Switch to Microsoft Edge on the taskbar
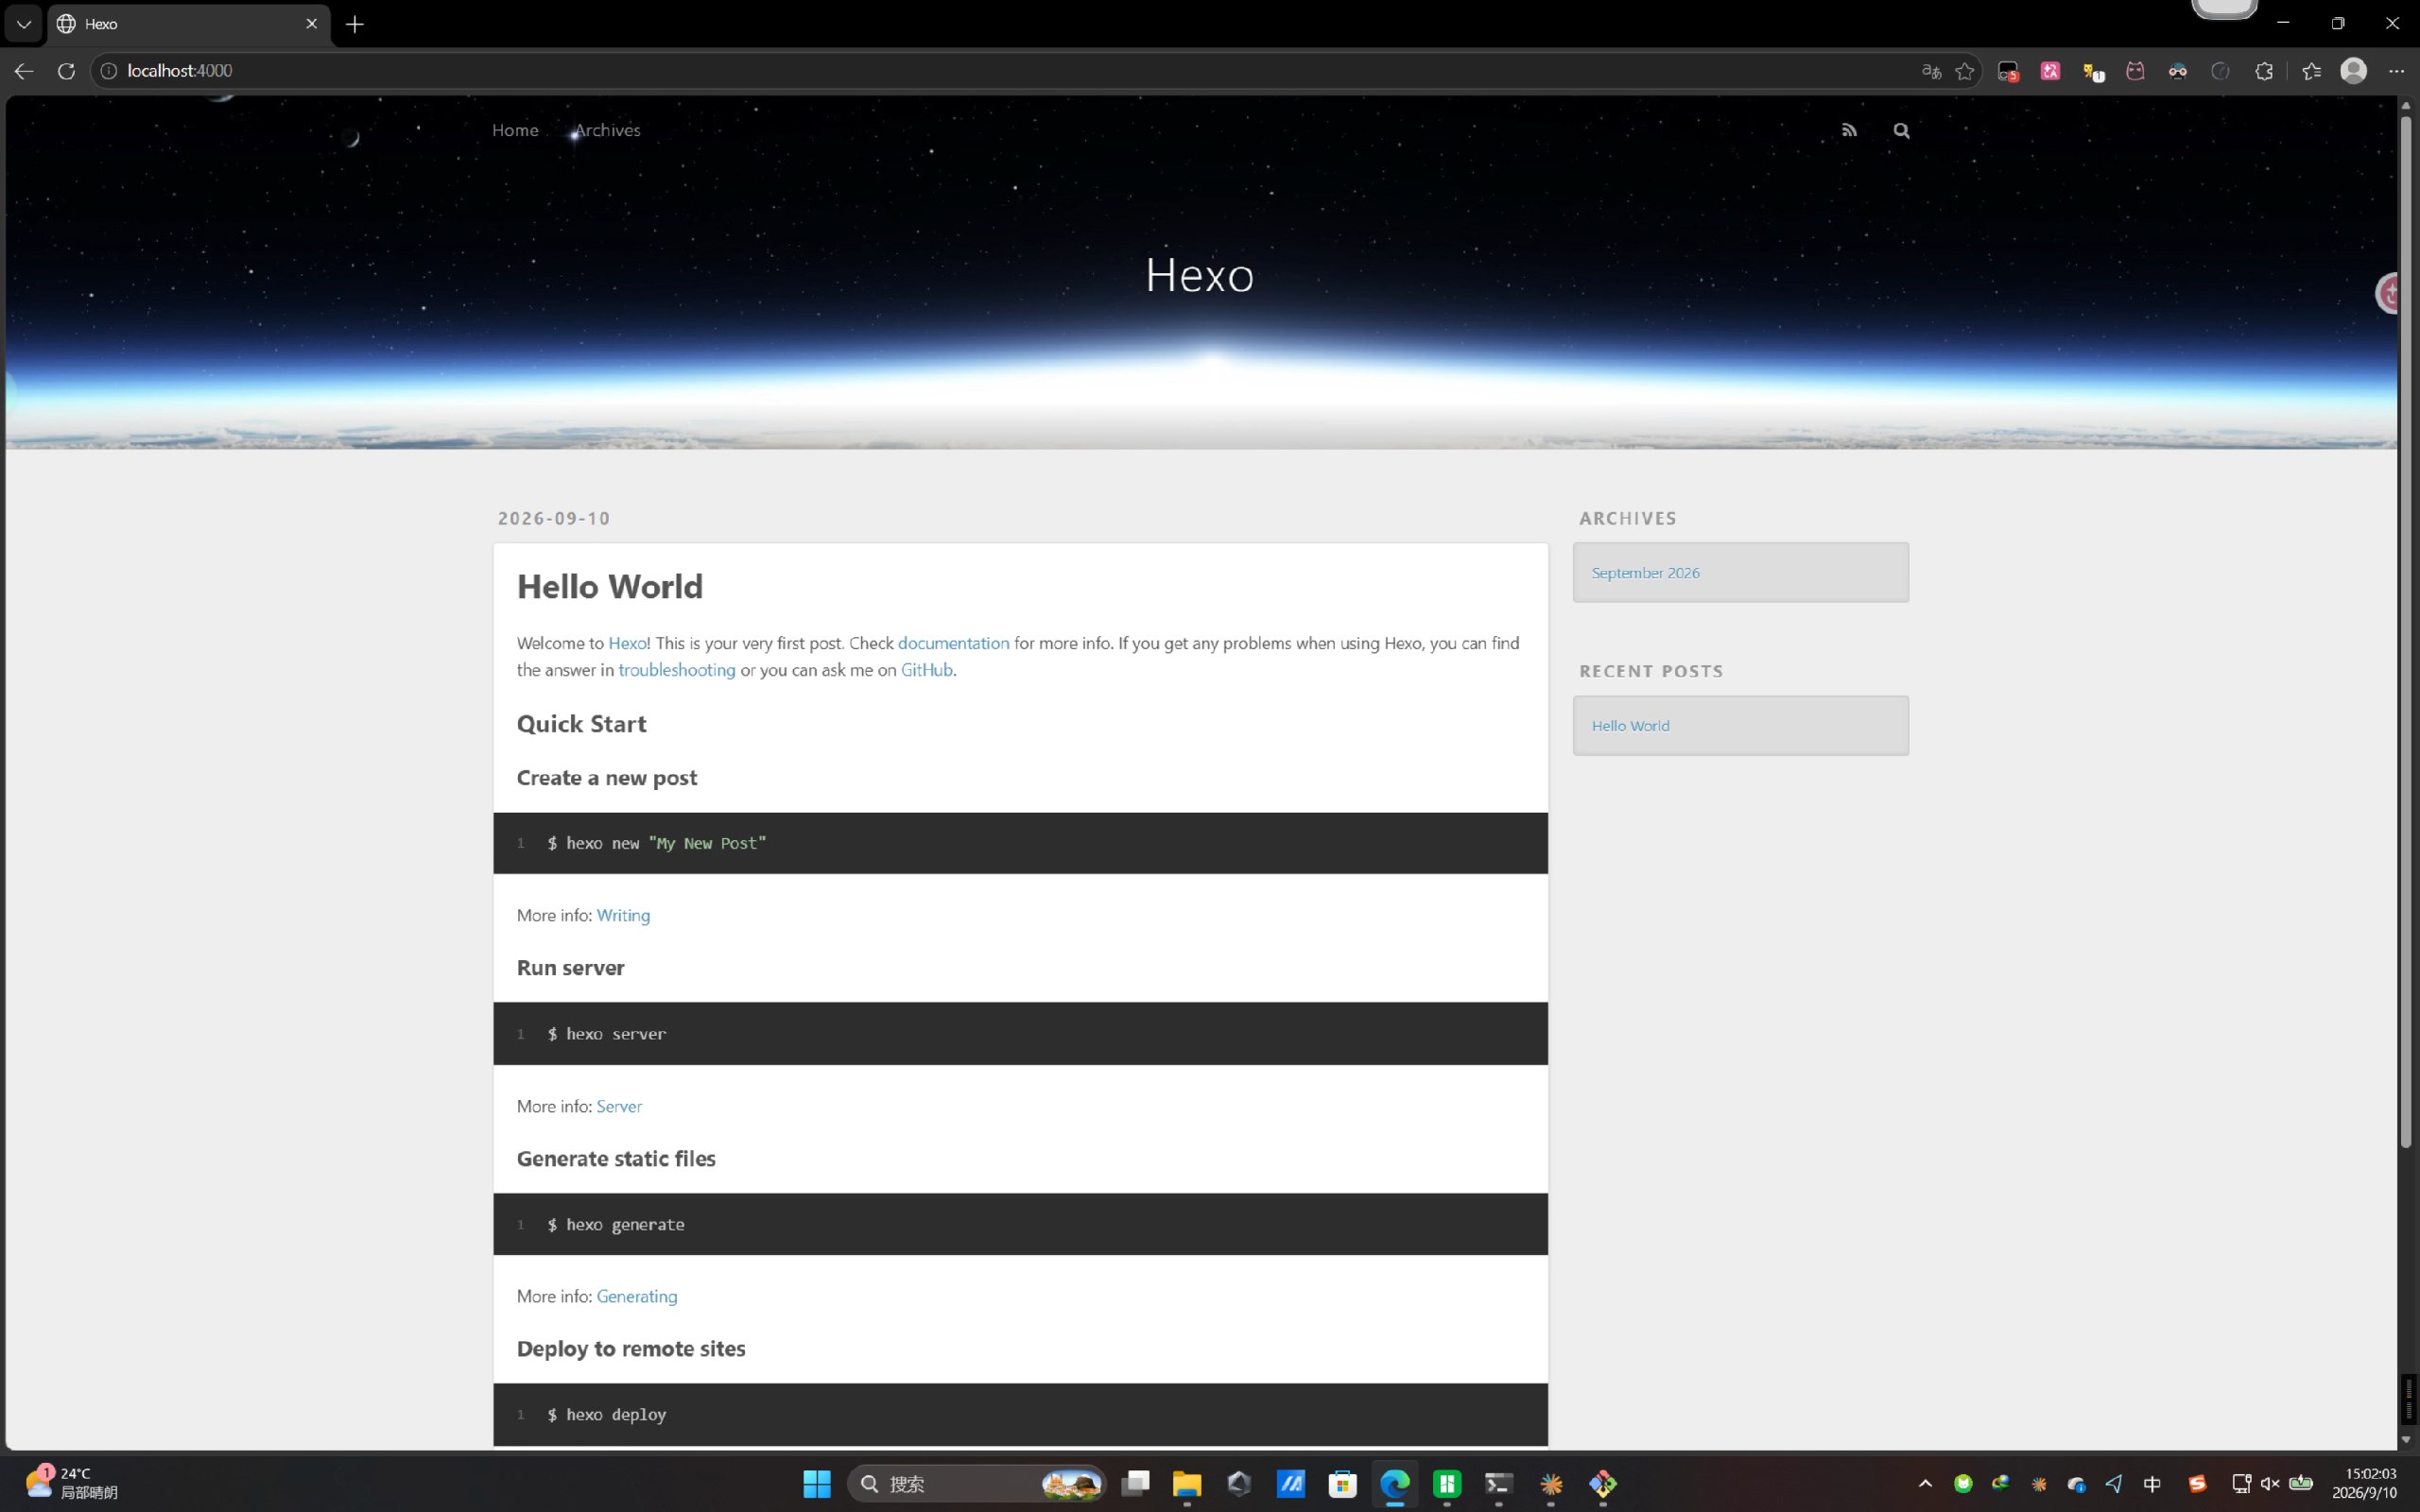Image resolution: width=2420 pixels, height=1512 pixels. tap(1395, 1484)
